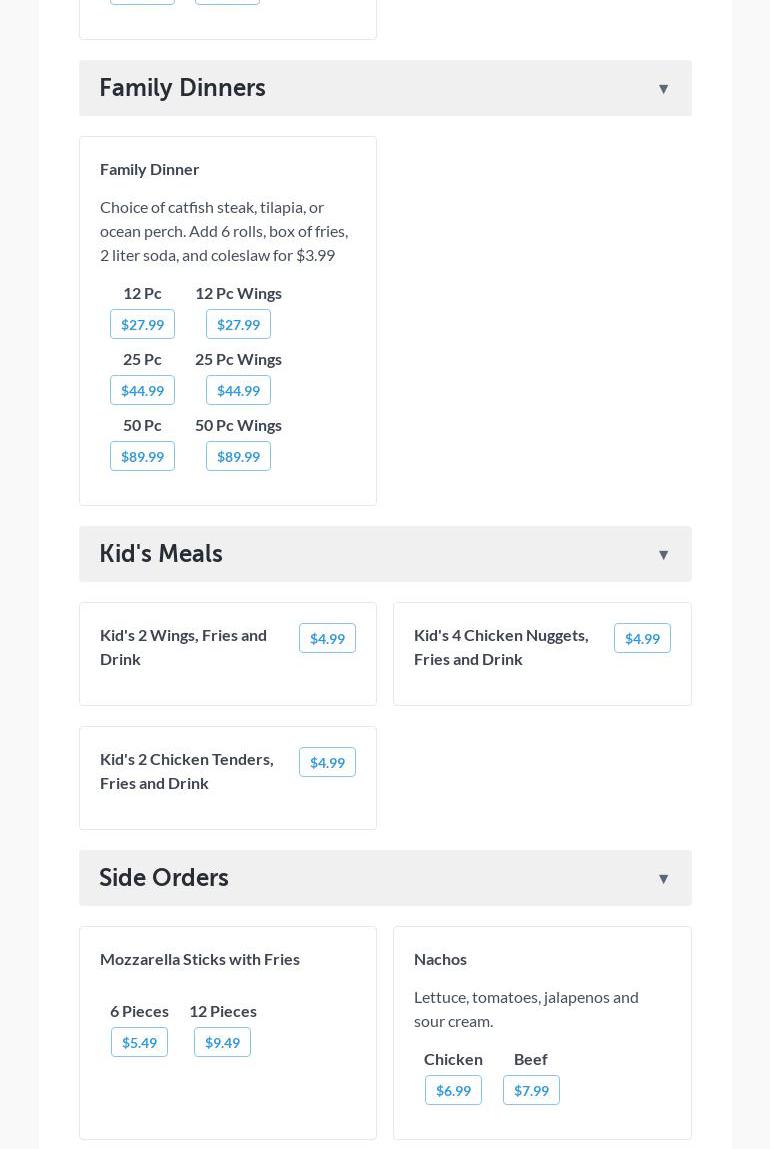Image resolution: width=770 pixels, height=1149 pixels.
Task: Pick the 50 Pc $89.99 price
Action: 142,456
